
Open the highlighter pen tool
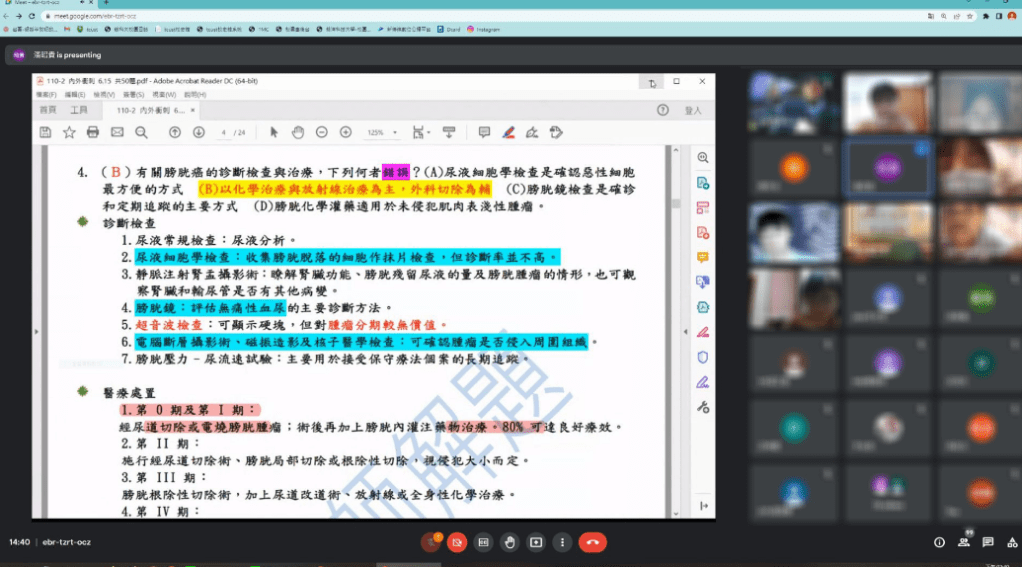[x=509, y=132]
